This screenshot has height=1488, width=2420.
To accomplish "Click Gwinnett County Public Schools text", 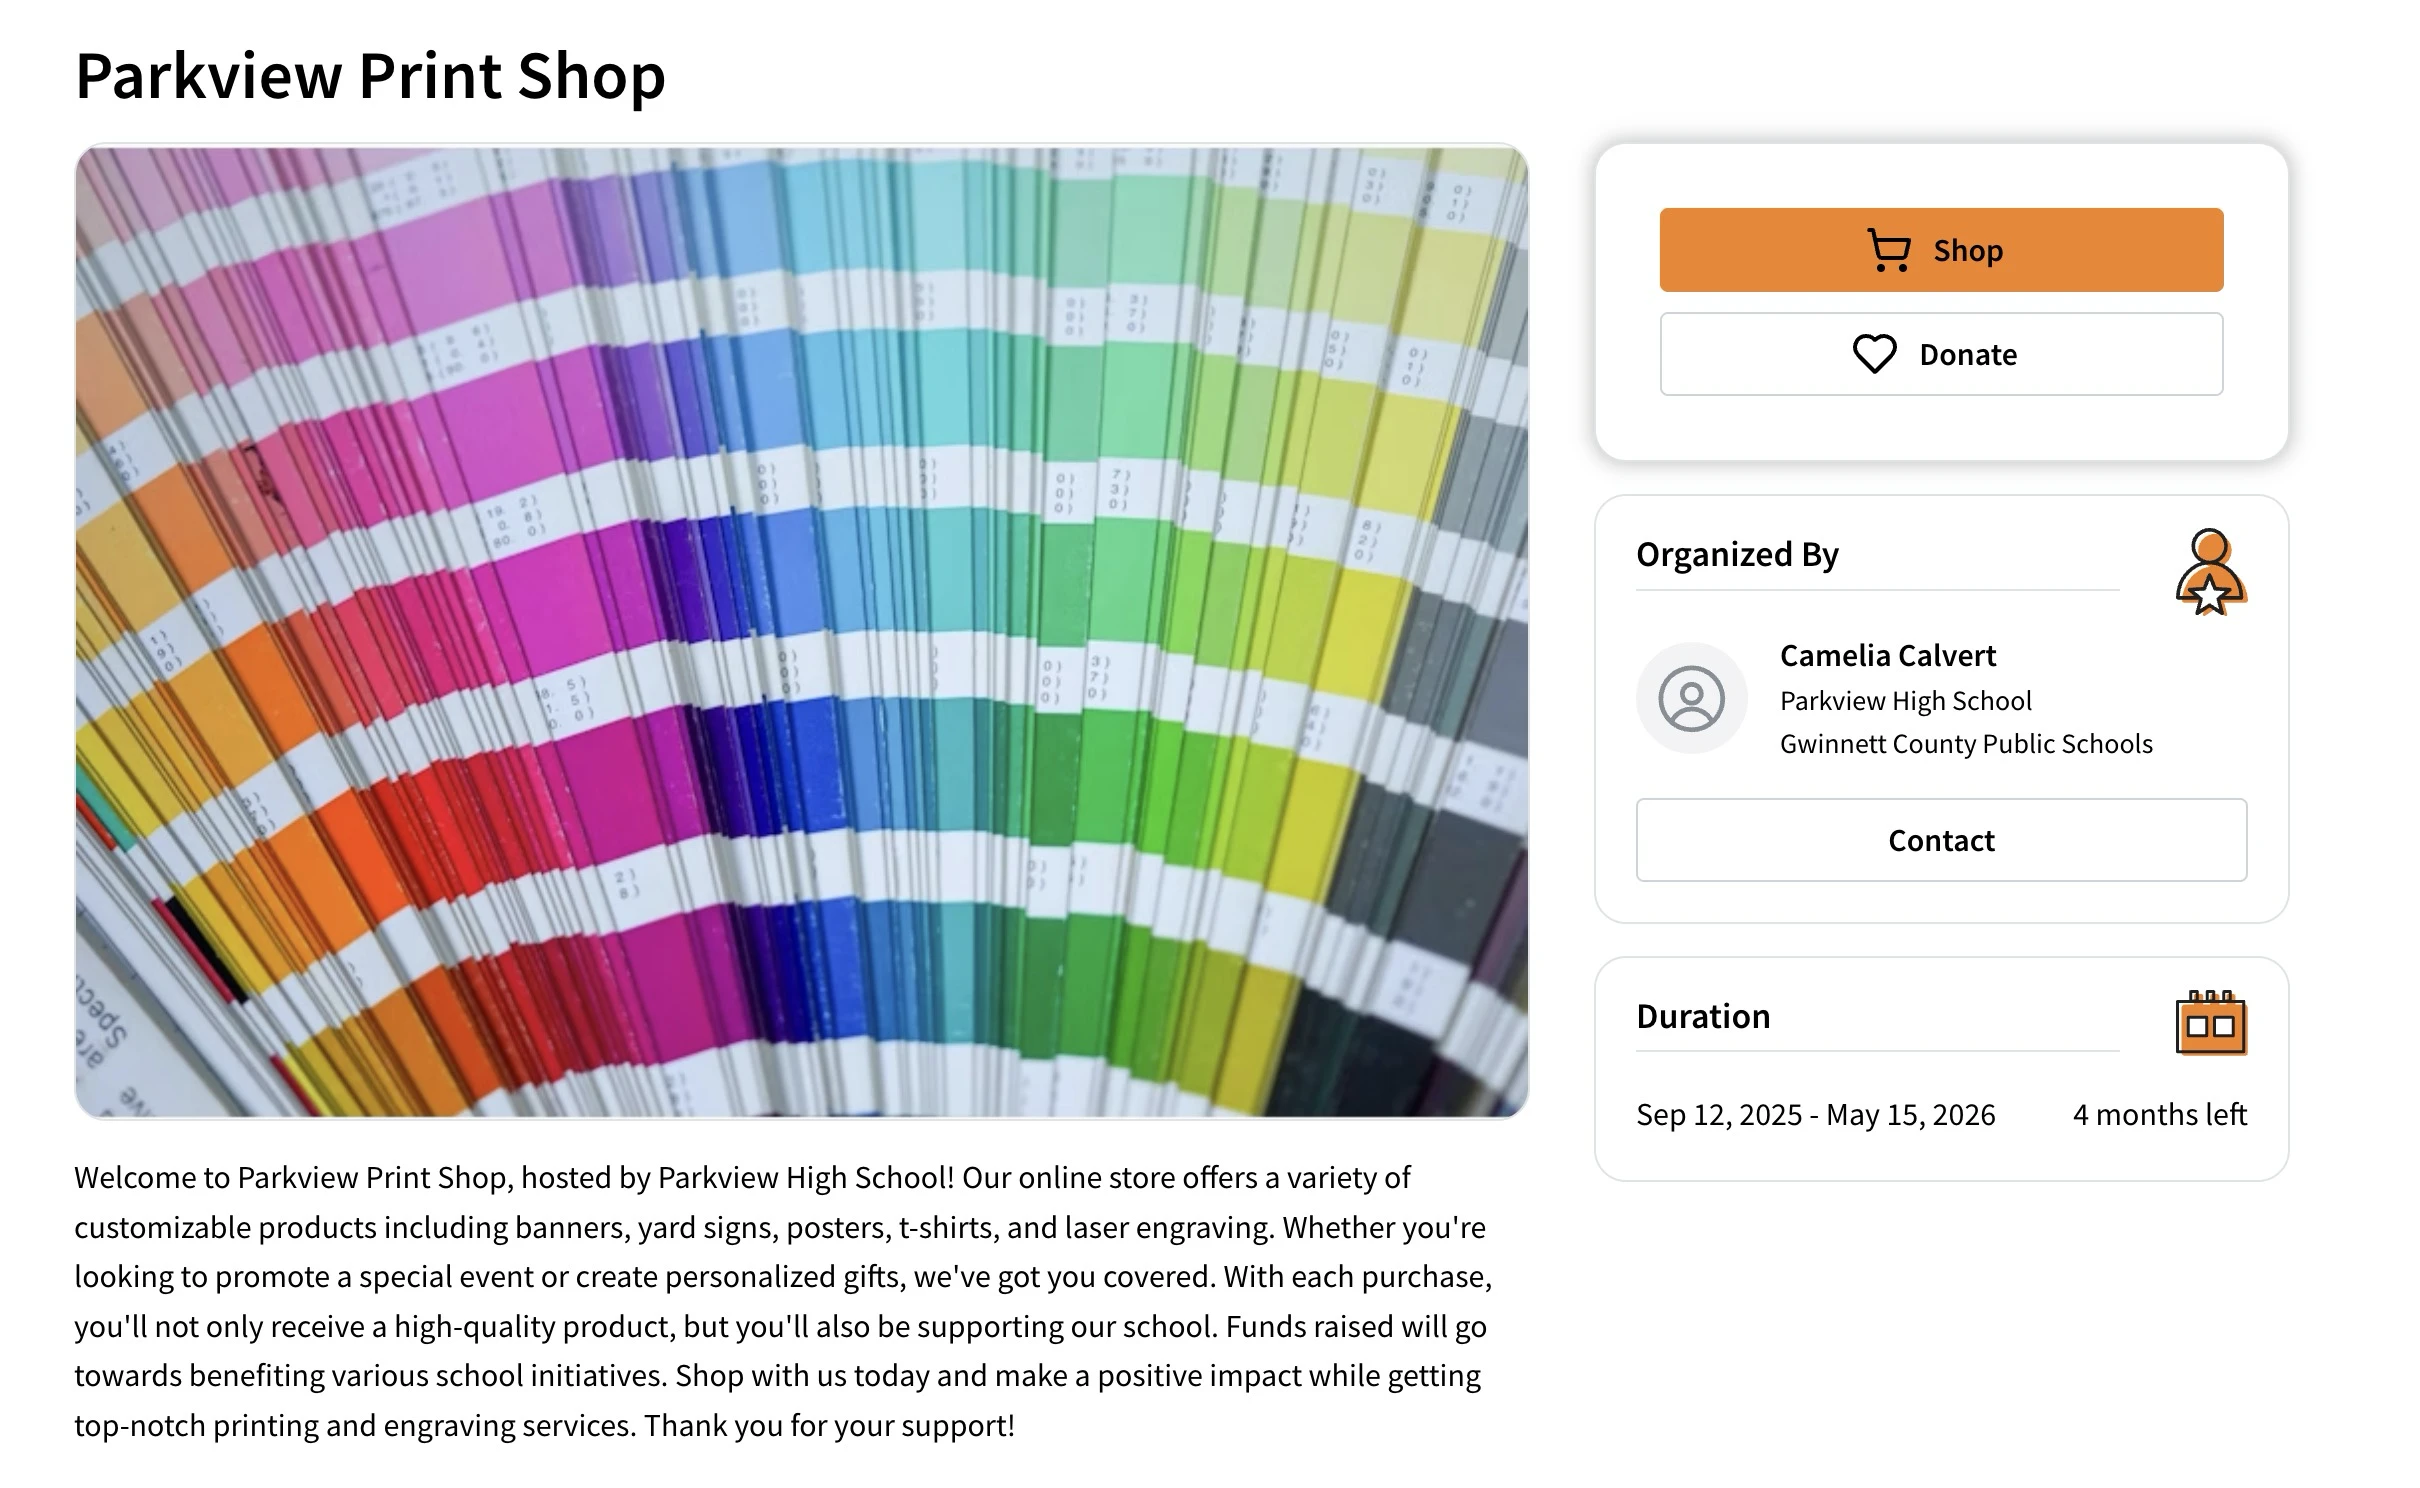I will pos(1965,744).
